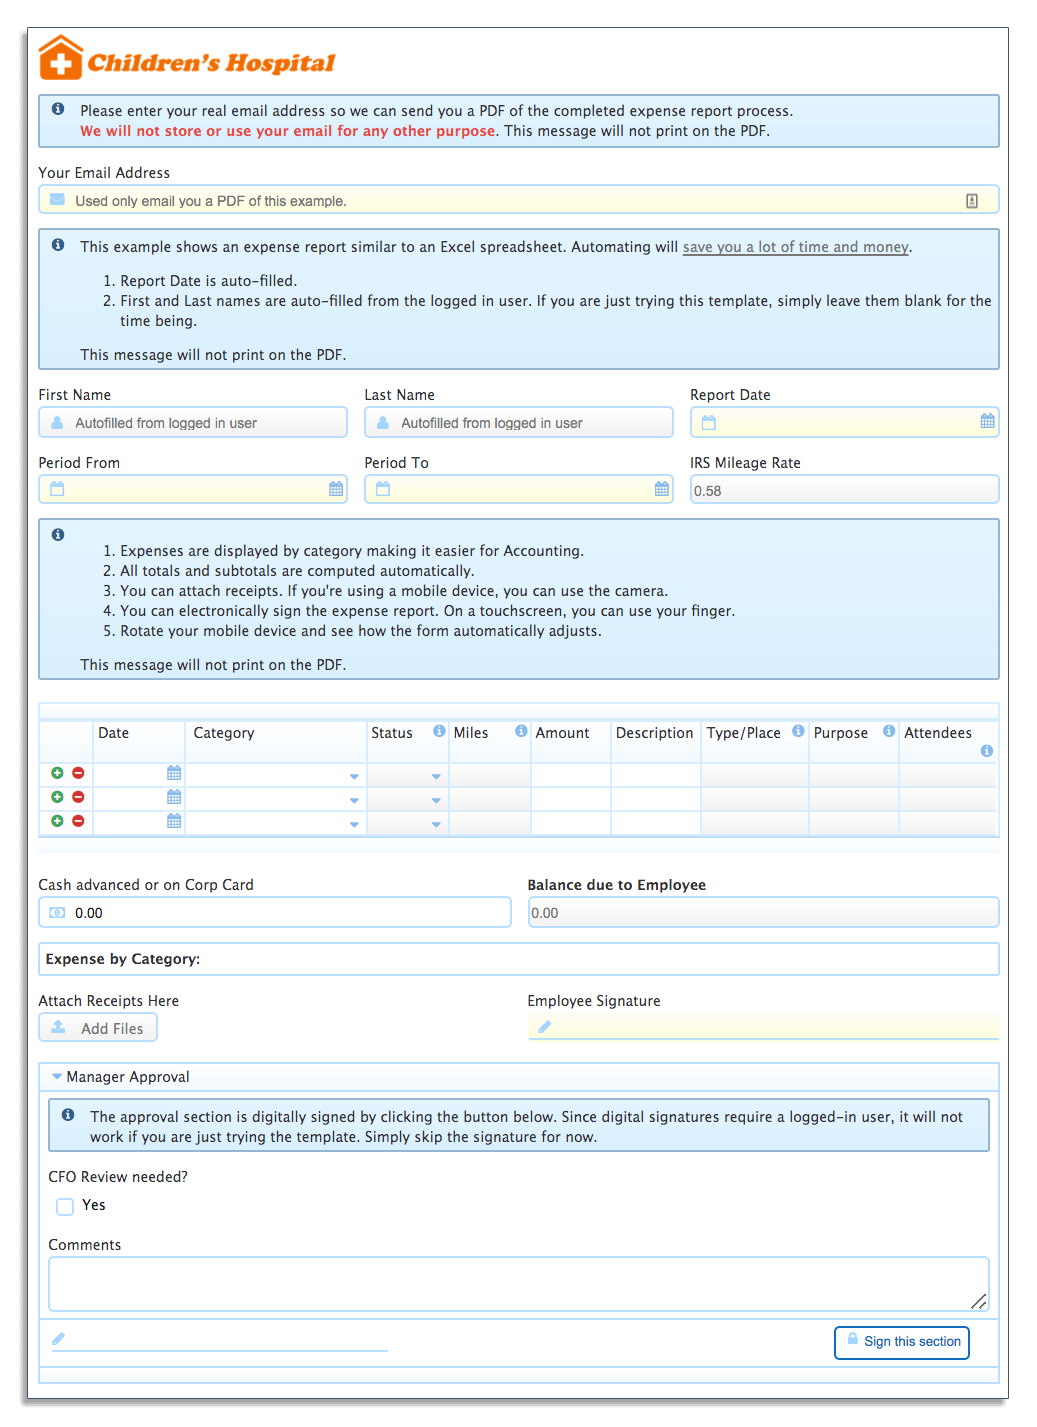Click the Type/Place column info icon
The image size is (1037, 1427).
(798, 731)
